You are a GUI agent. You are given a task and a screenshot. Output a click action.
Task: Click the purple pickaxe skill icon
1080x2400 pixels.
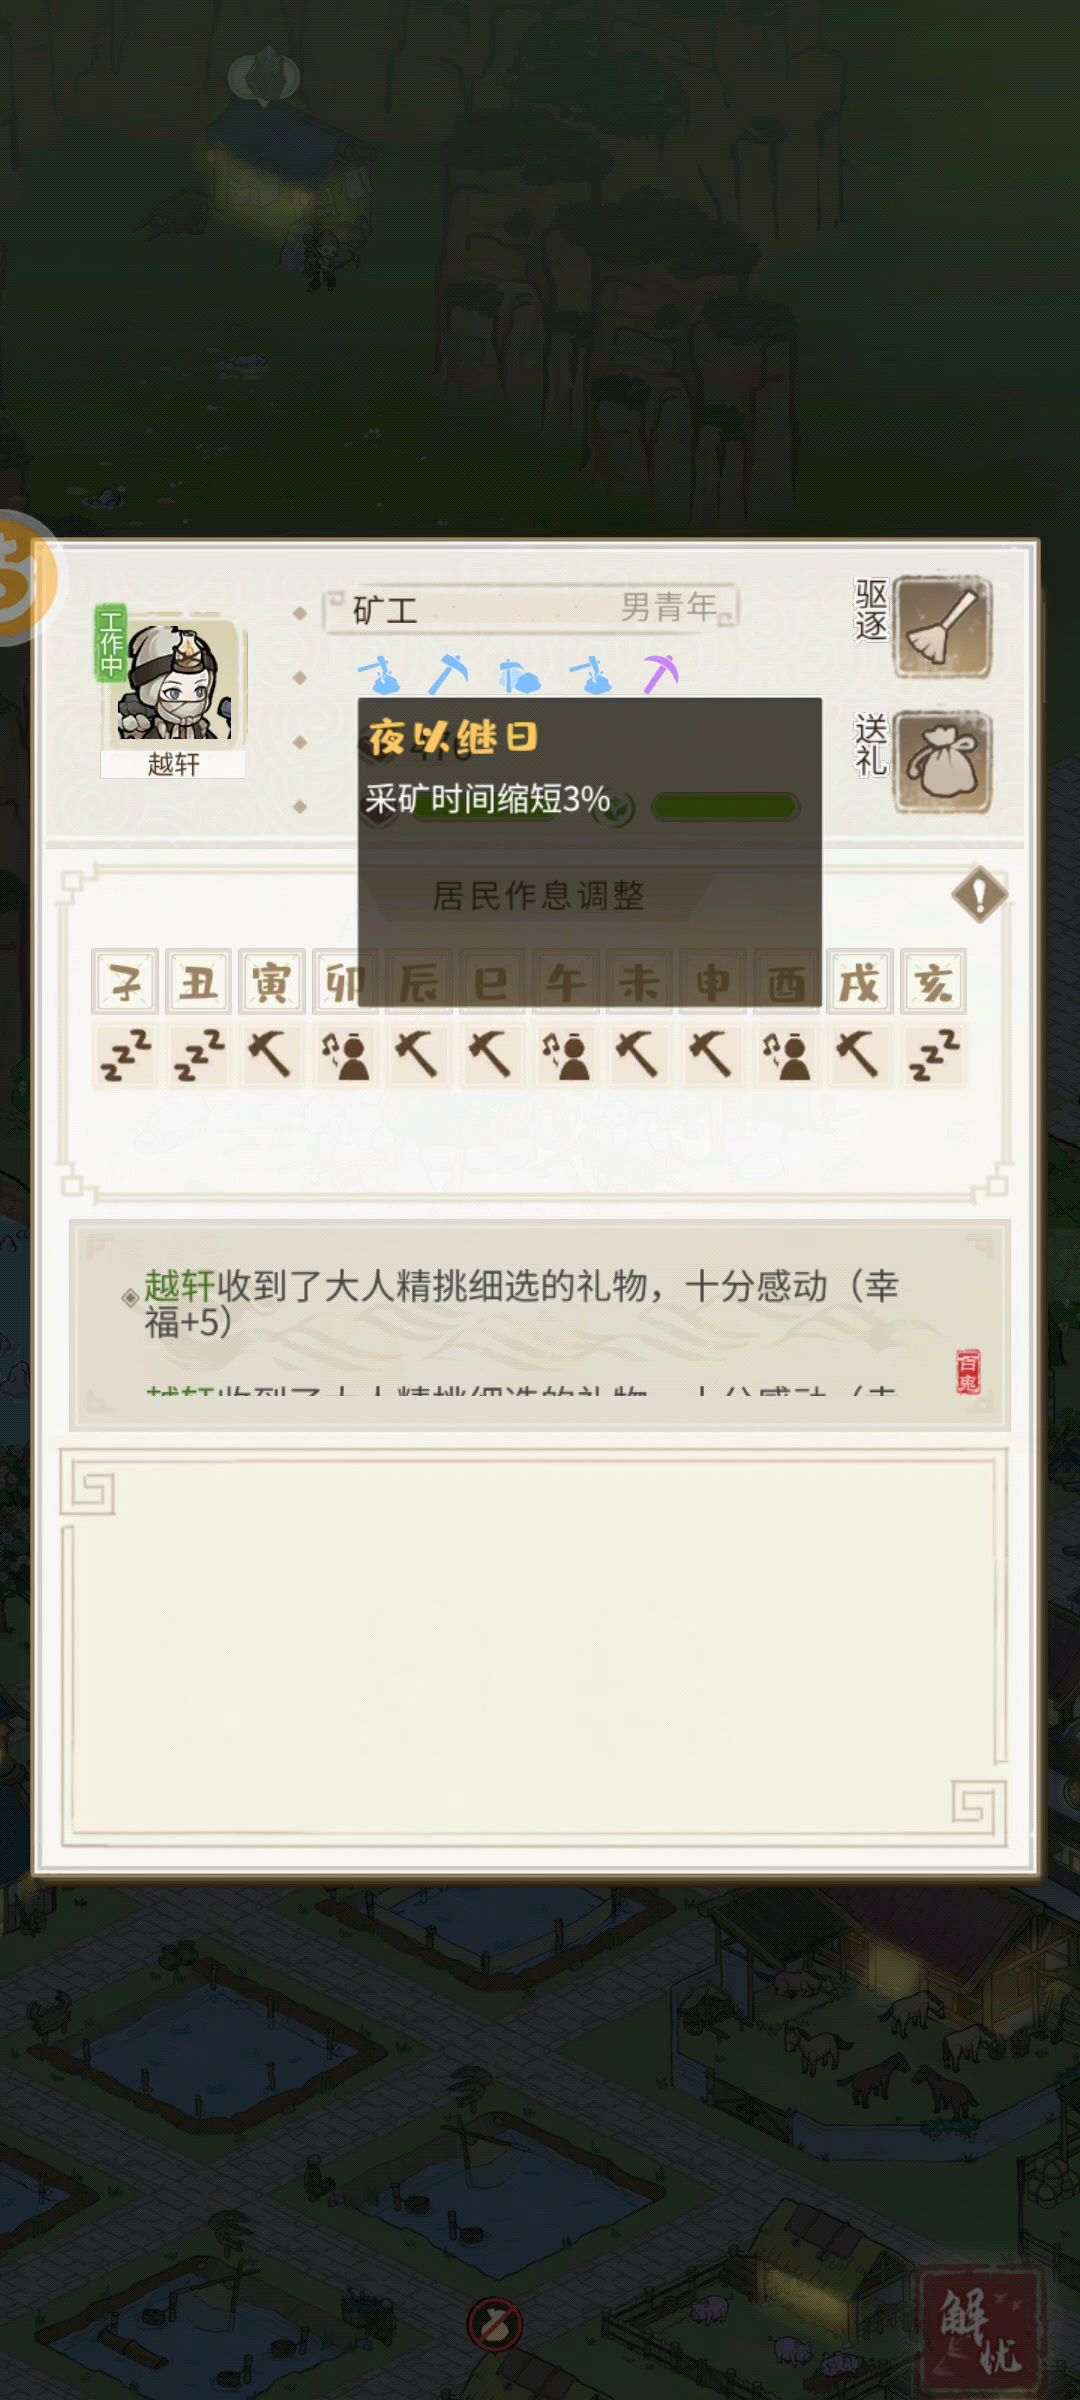[660, 674]
